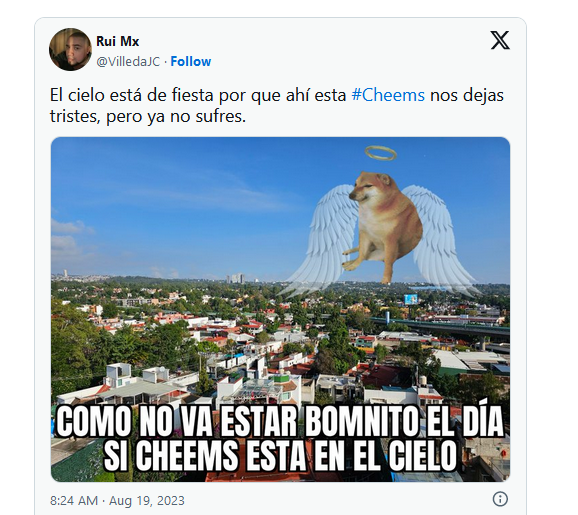This screenshot has height=515, width=578.
Task: Click the right angel wing of Cheems
Action: pyautogui.click(x=439, y=240)
